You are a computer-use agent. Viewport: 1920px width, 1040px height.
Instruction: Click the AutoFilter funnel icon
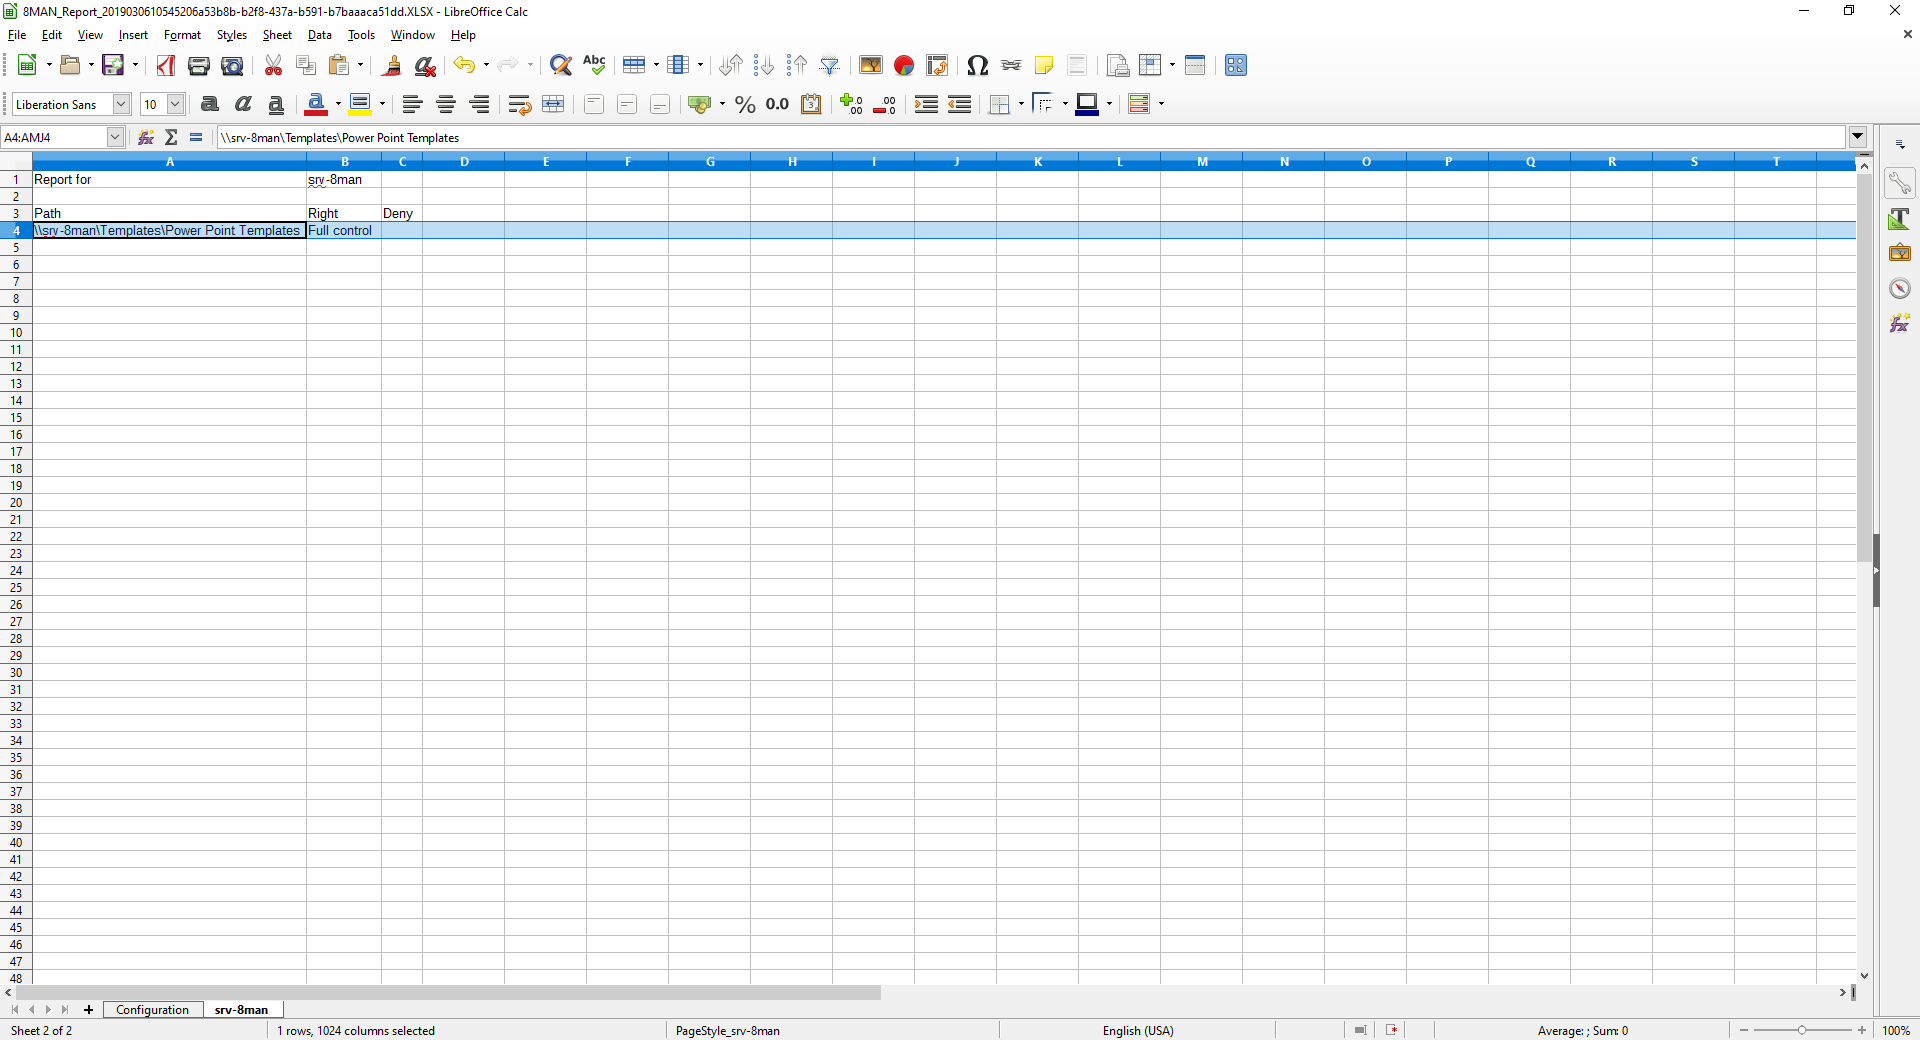click(829, 66)
